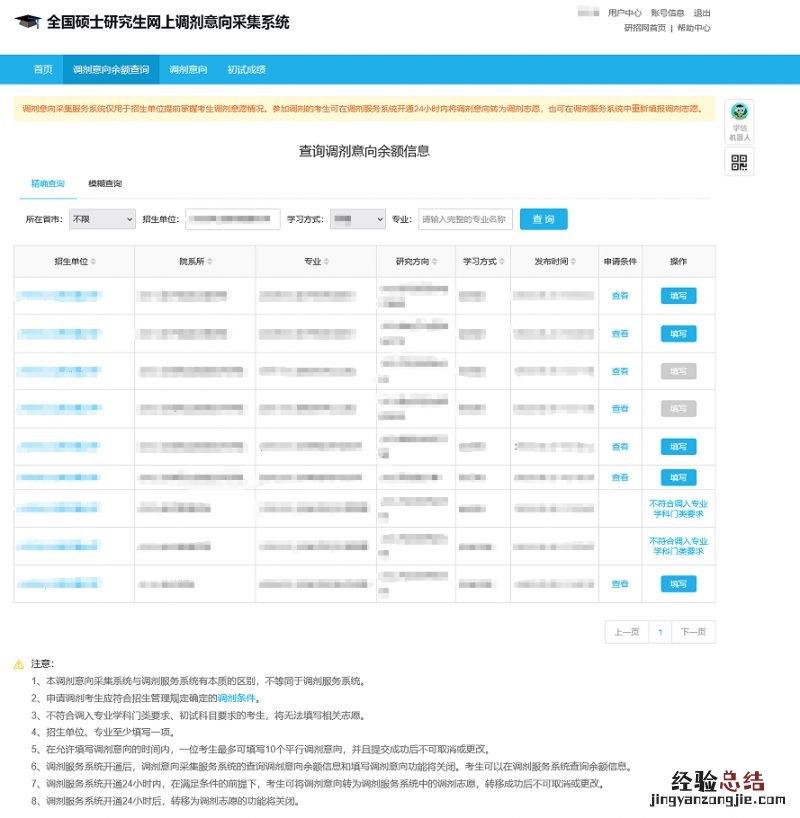
Task: Click 查看 link in the first table row
Action: click(x=620, y=296)
